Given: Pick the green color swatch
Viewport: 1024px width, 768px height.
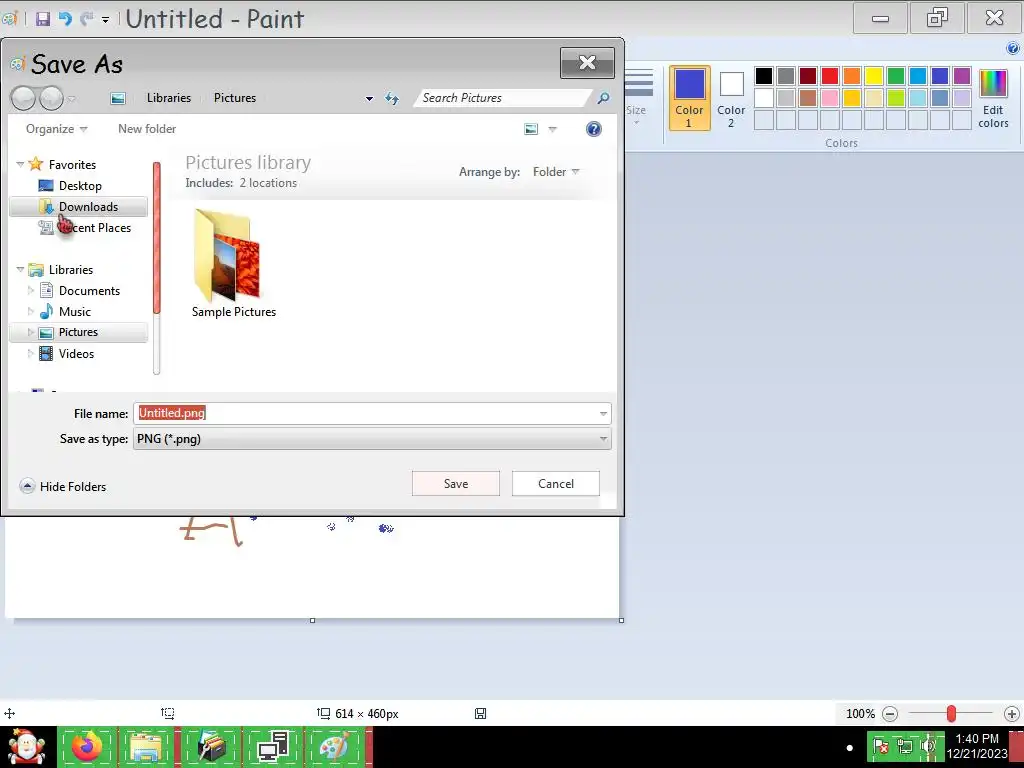Looking at the screenshot, I should 896,76.
